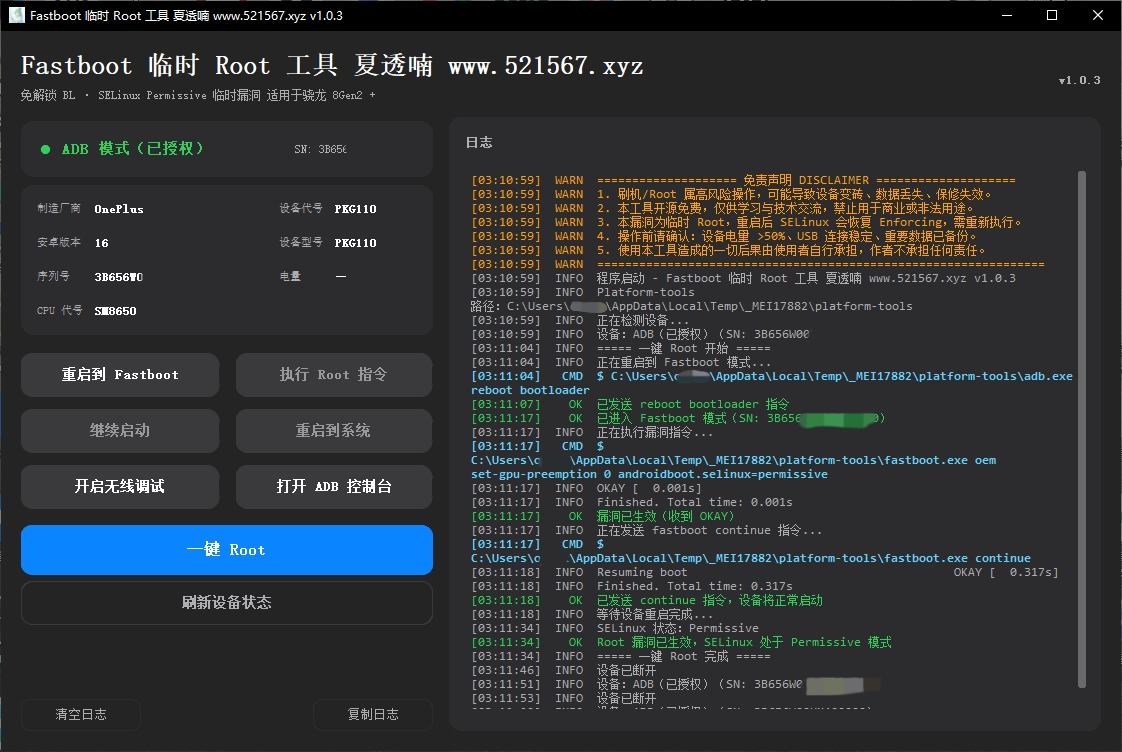Viewport: 1122px width, 752px height.
Task: Click the green ADB status dot
Action: coord(46,150)
